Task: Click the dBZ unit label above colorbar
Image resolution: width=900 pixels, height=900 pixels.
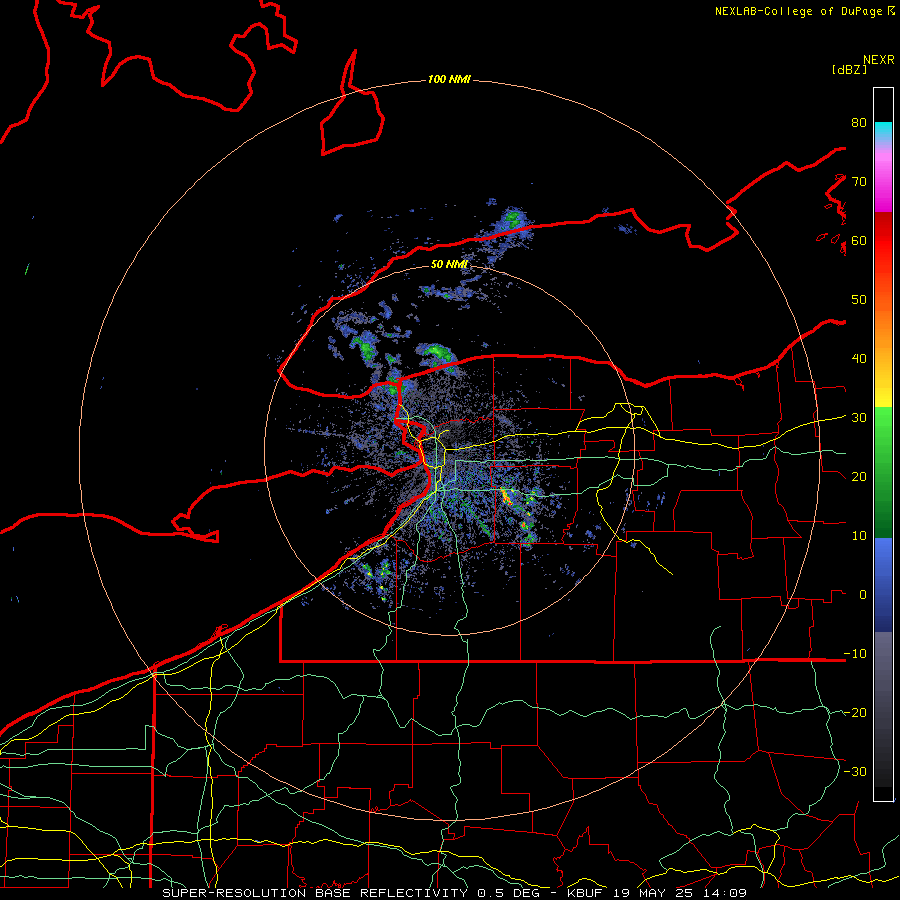Action: [849, 69]
